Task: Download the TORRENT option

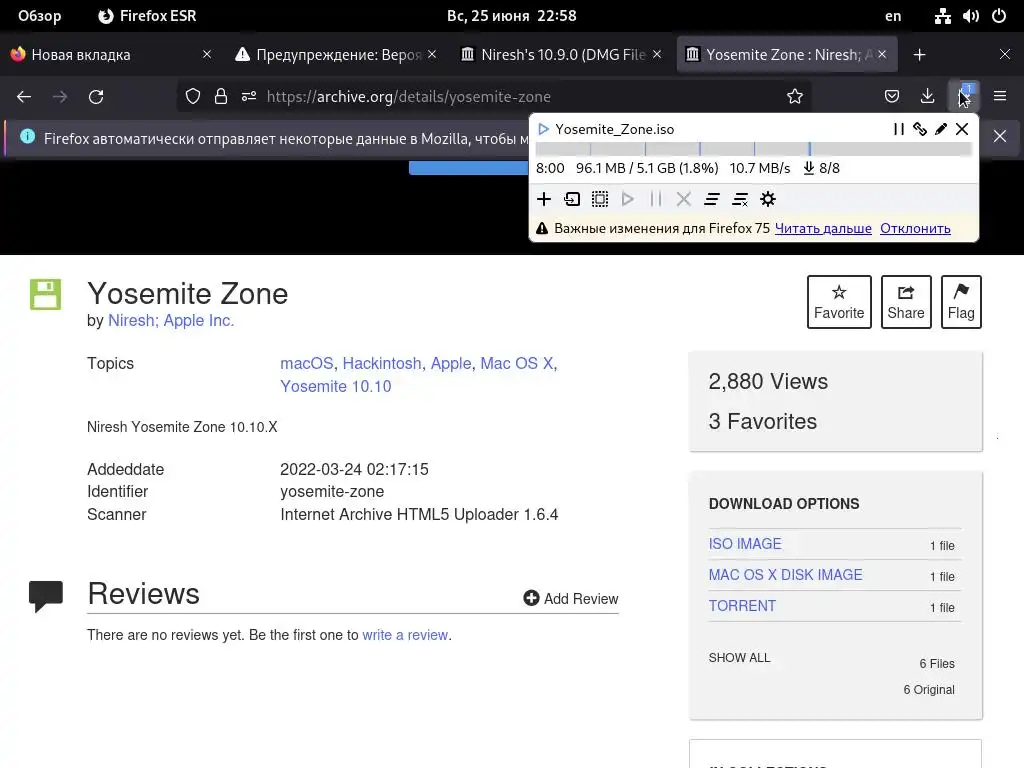Action: point(743,606)
